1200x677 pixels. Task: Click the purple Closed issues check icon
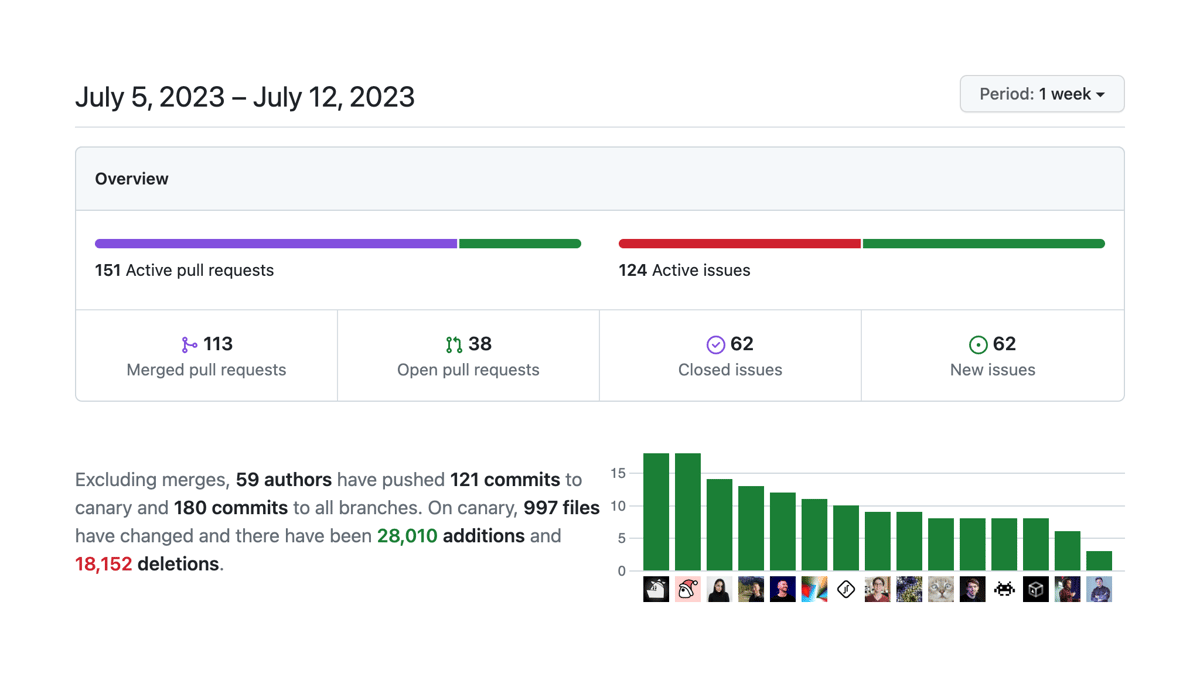click(716, 344)
